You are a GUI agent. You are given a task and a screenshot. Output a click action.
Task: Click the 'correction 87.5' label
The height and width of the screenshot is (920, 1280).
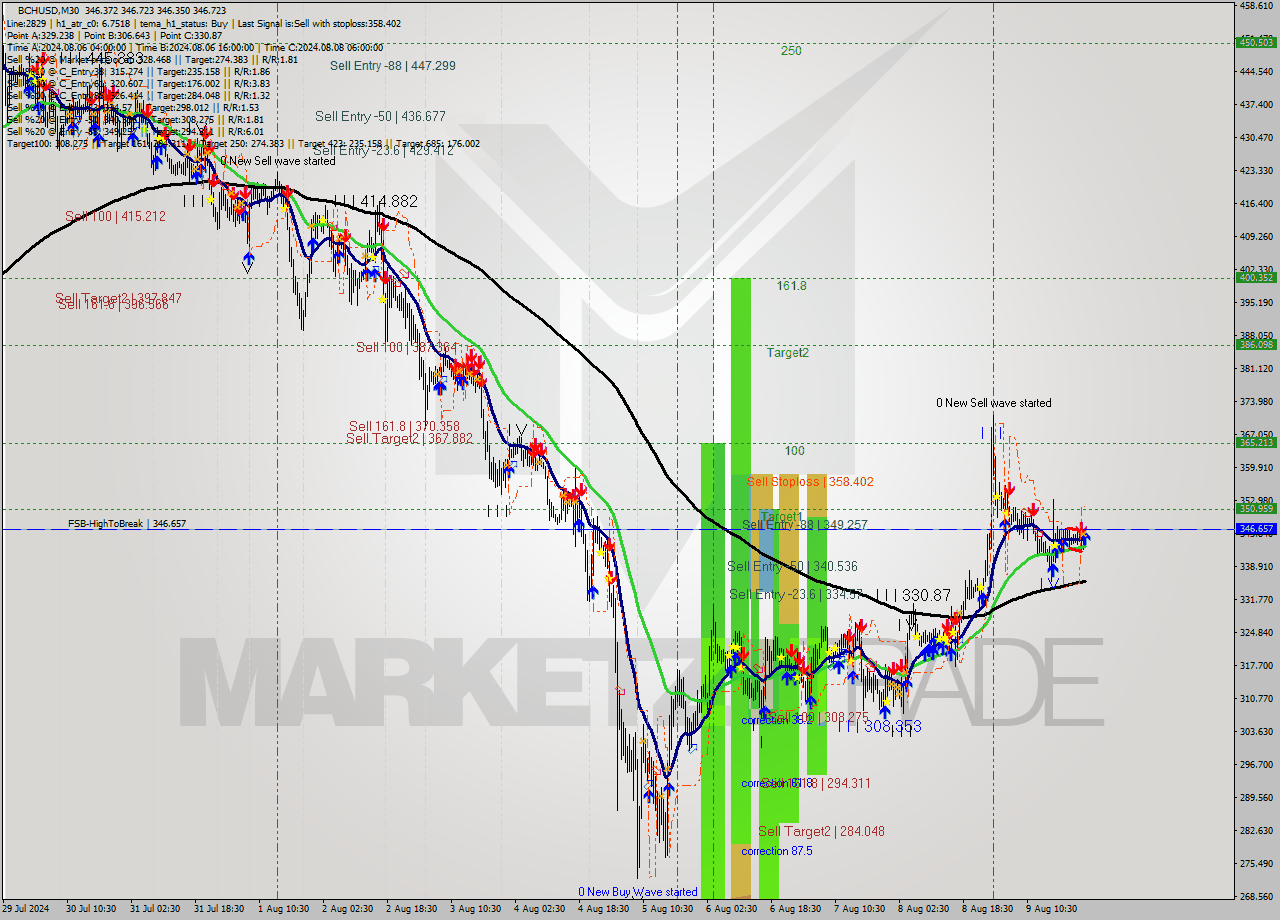pyautogui.click(x=777, y=851)
